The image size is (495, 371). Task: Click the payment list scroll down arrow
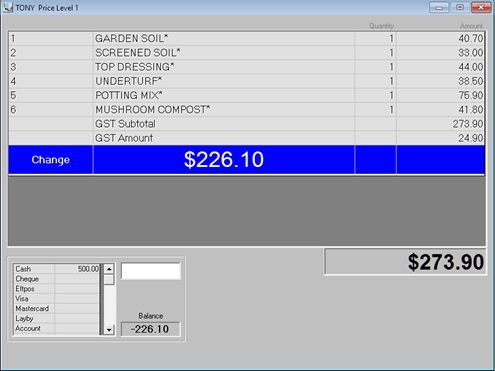(109, 330)
